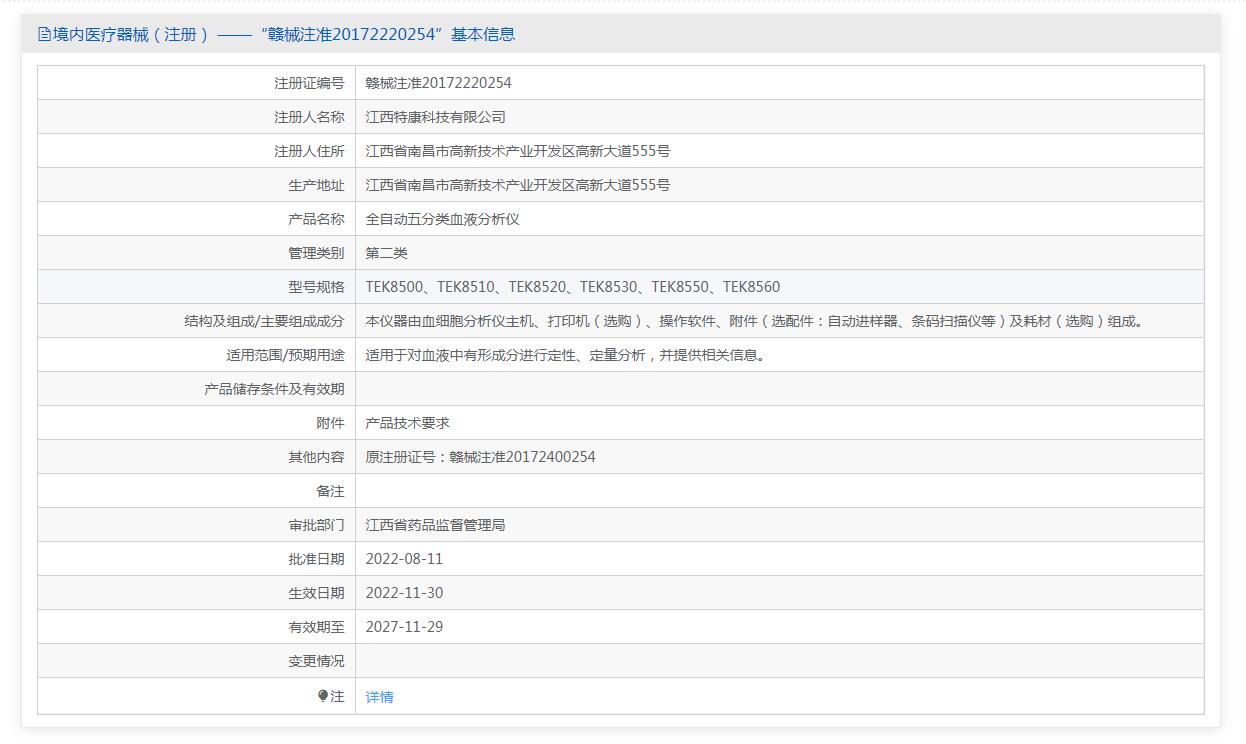
Task: Click management category value 第二类
Action: point(387,253)
